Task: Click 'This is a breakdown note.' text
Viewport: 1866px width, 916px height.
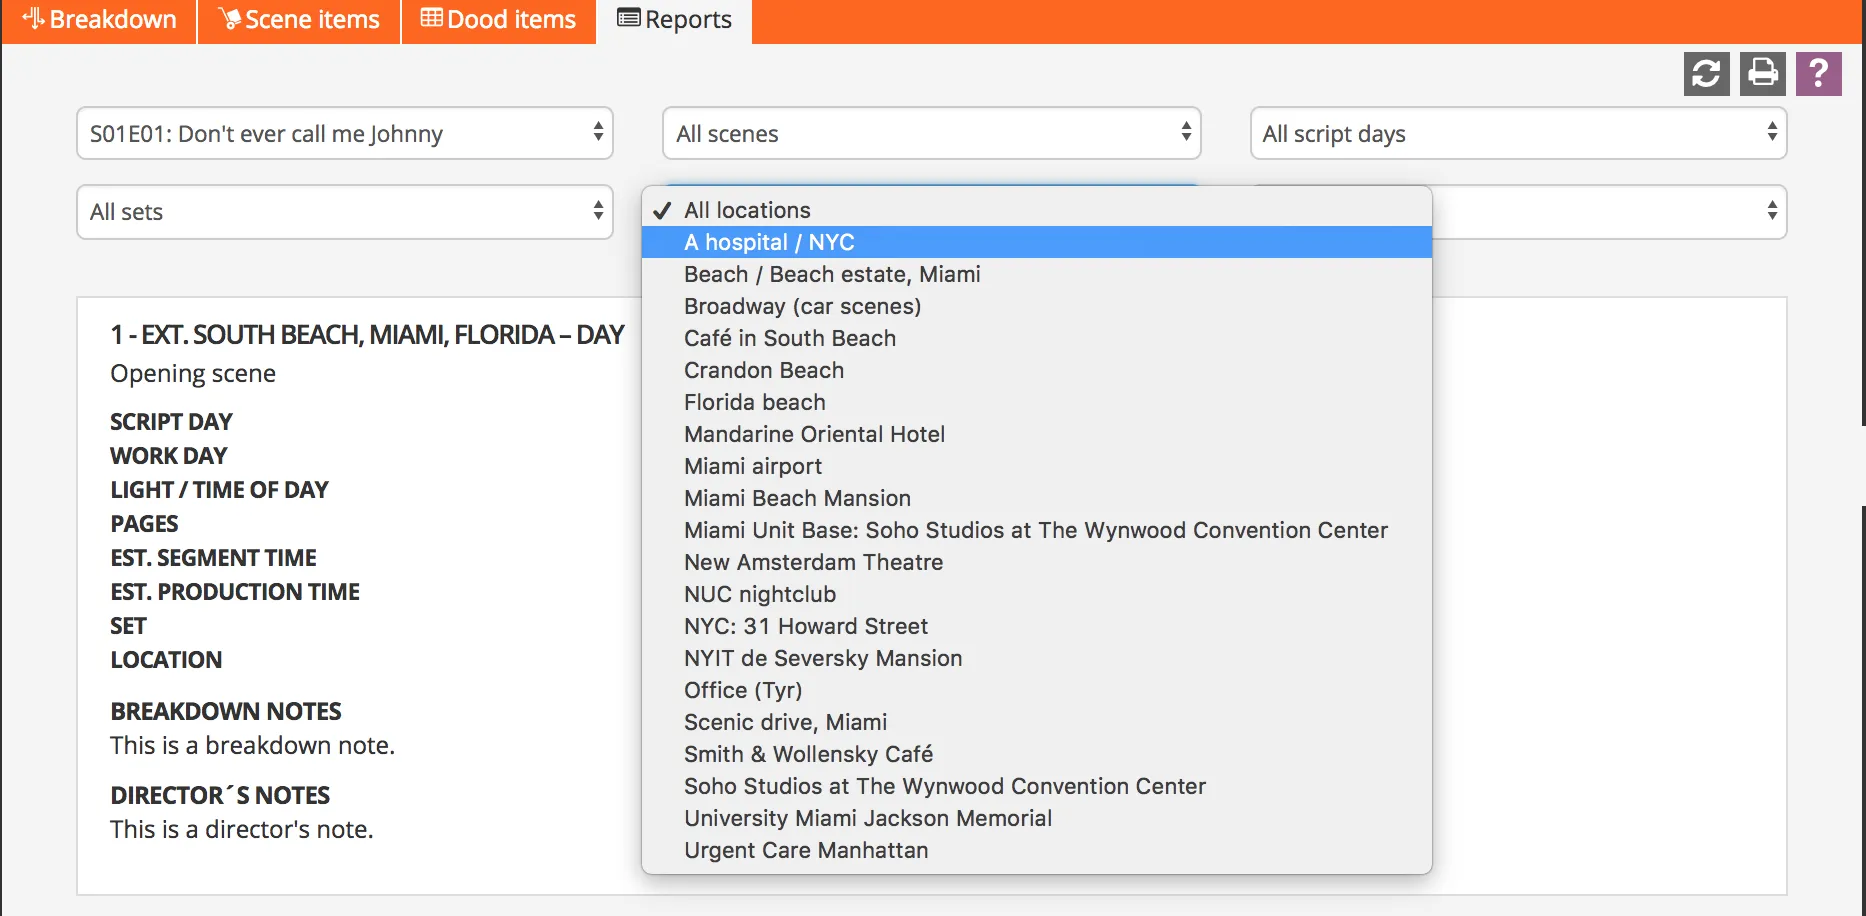Action: tap(252, 746)
